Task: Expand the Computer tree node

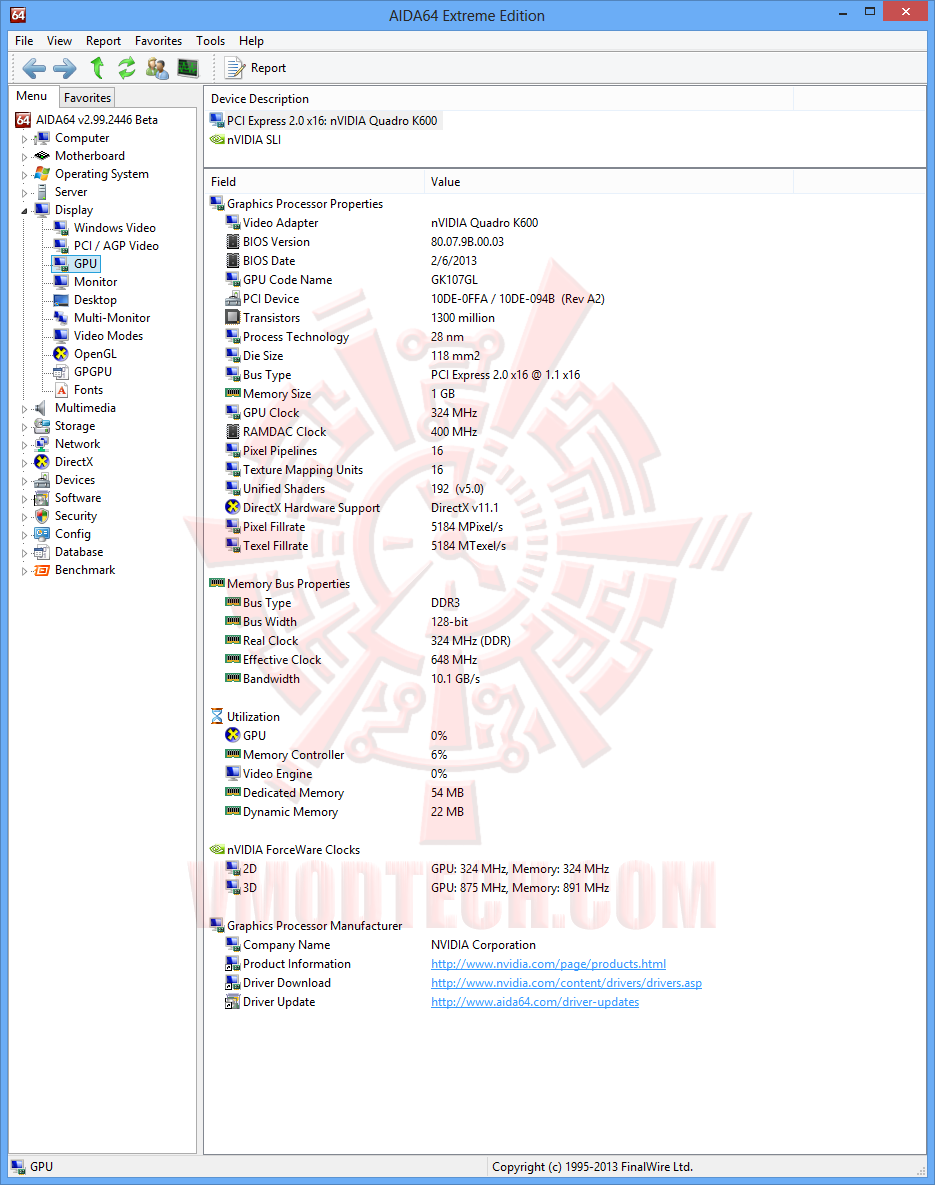Action: click(x=24, y=139)
